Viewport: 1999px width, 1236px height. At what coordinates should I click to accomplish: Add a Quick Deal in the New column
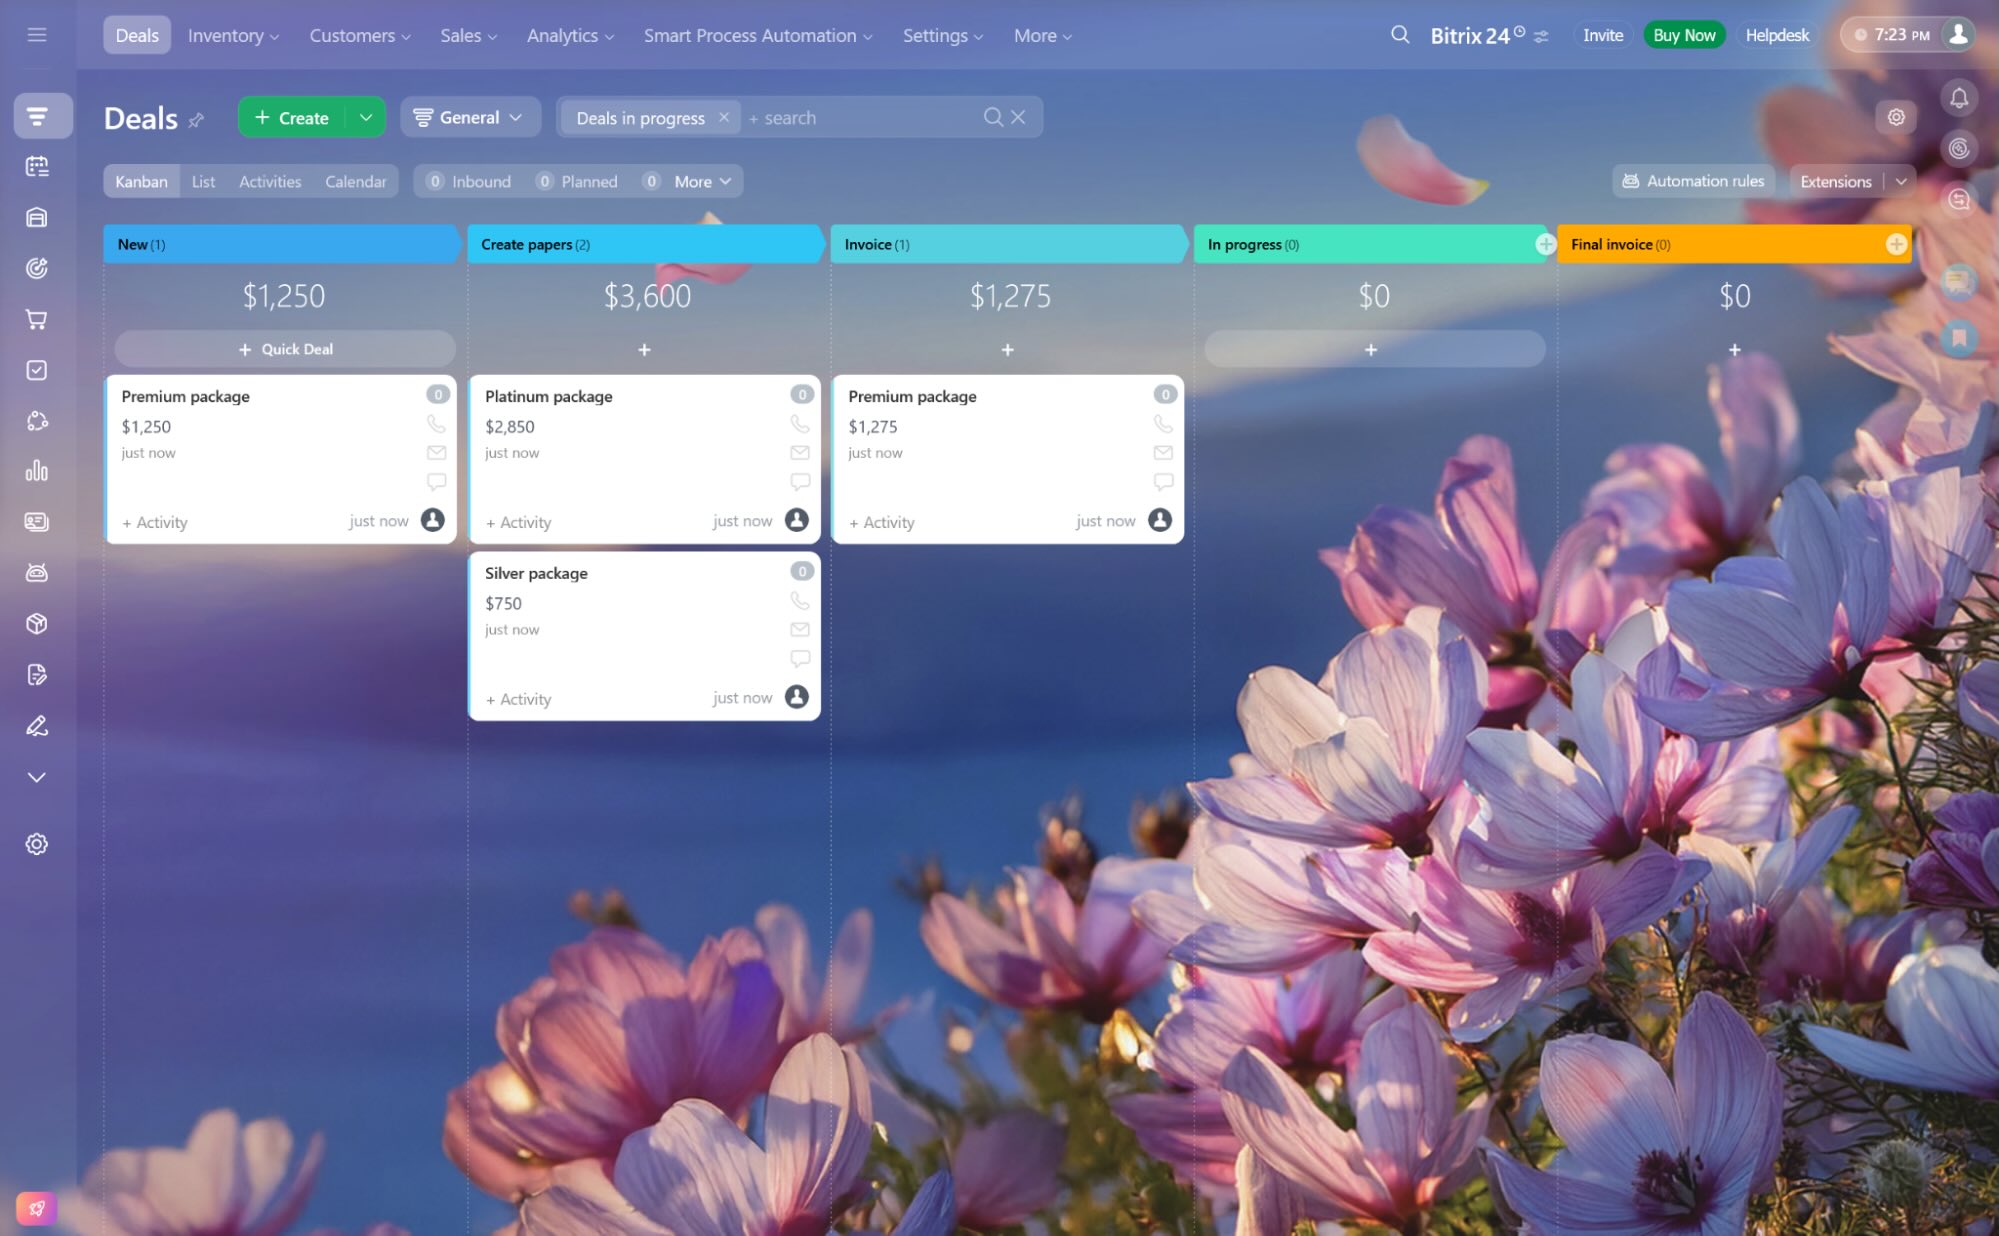pos(284,349)
